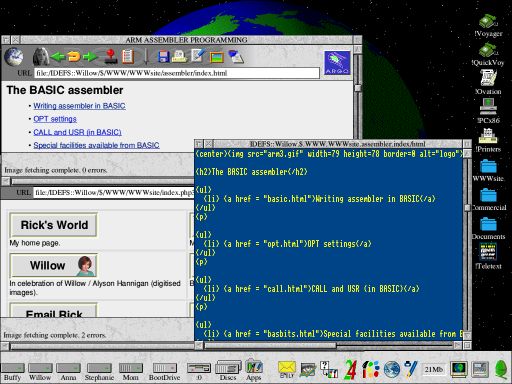Click the h2 'The BASIC assembler' source line
Screen dimensions: 512x384
click(252, 172)
